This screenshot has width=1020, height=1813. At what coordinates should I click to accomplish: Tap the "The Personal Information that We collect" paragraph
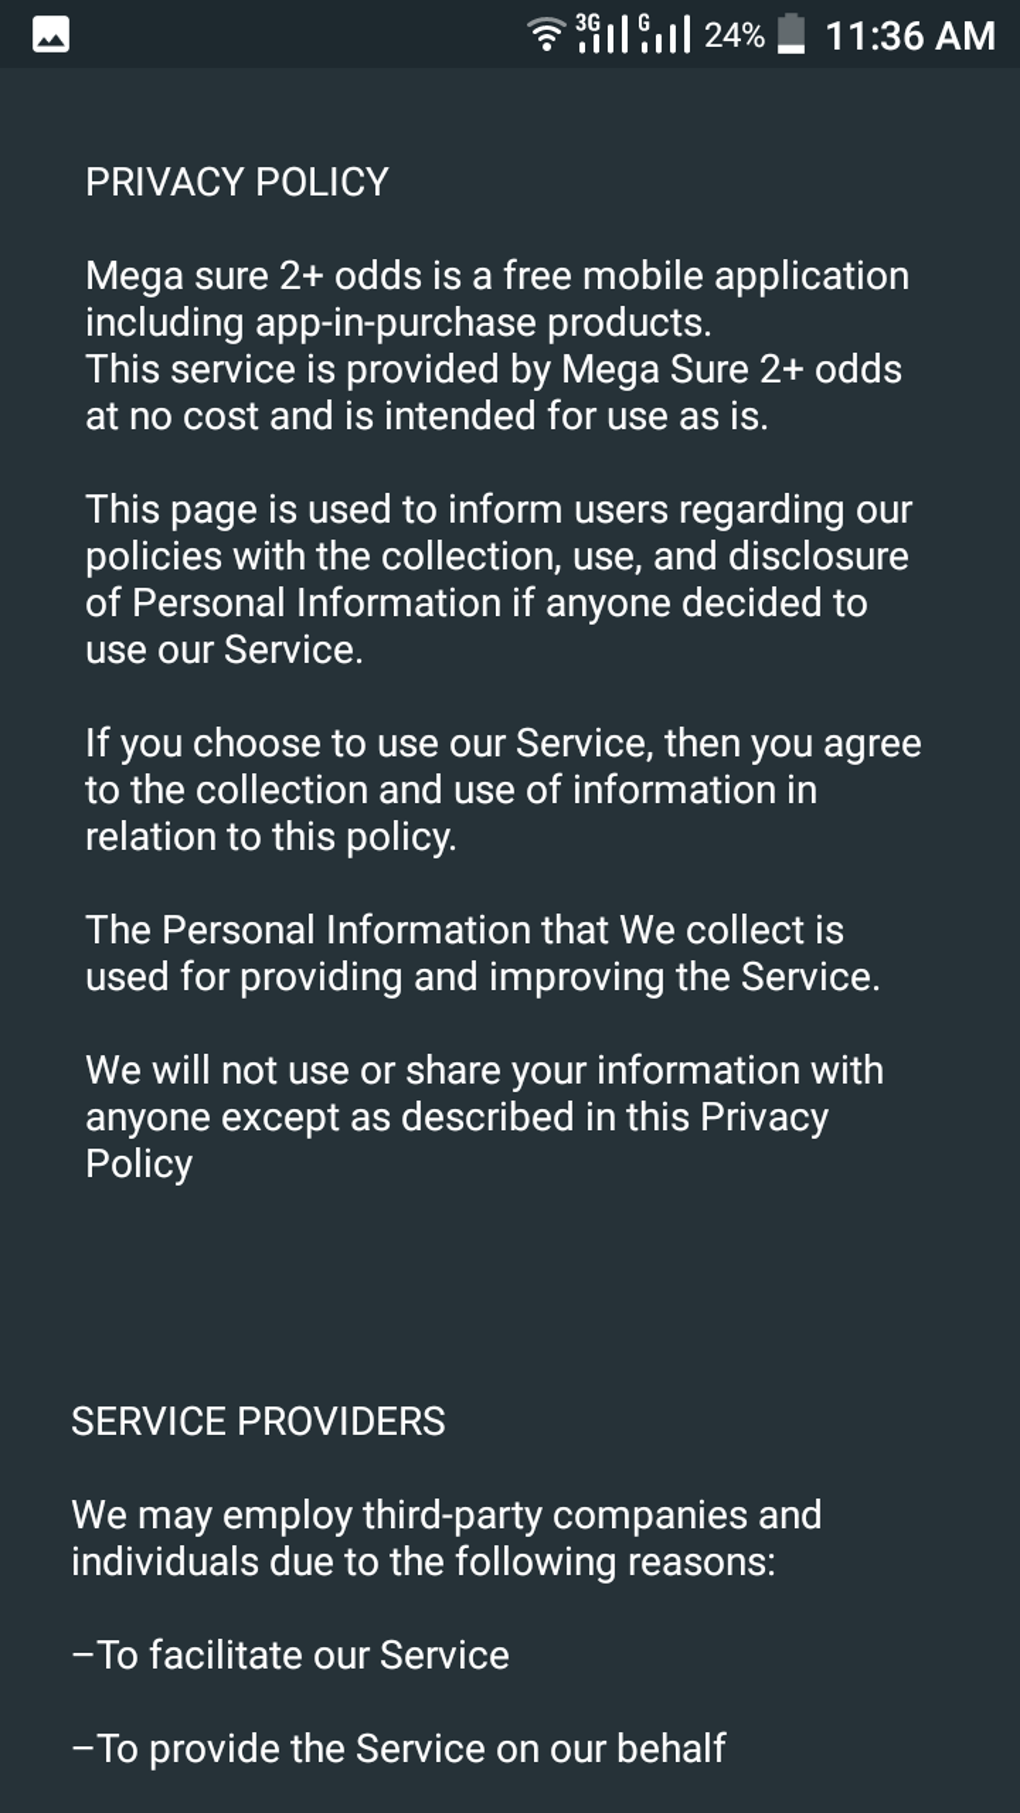482,953
